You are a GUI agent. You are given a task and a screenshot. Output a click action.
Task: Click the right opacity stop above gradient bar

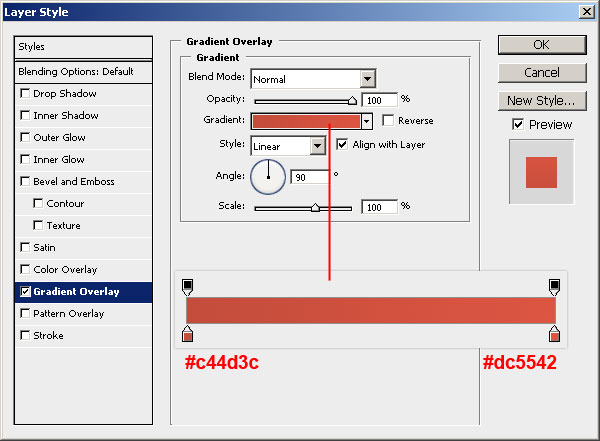pos(554,288)
